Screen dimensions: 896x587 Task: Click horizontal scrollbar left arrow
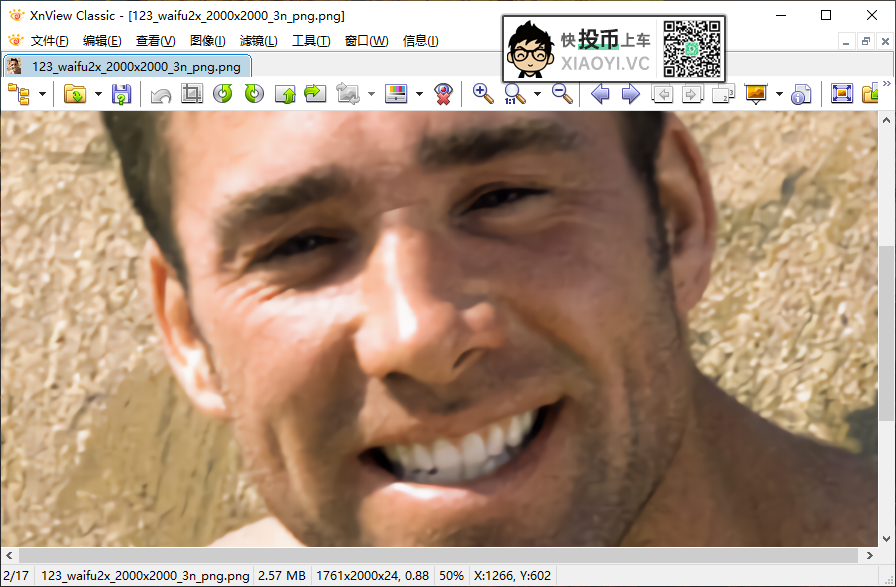(9, 555)
